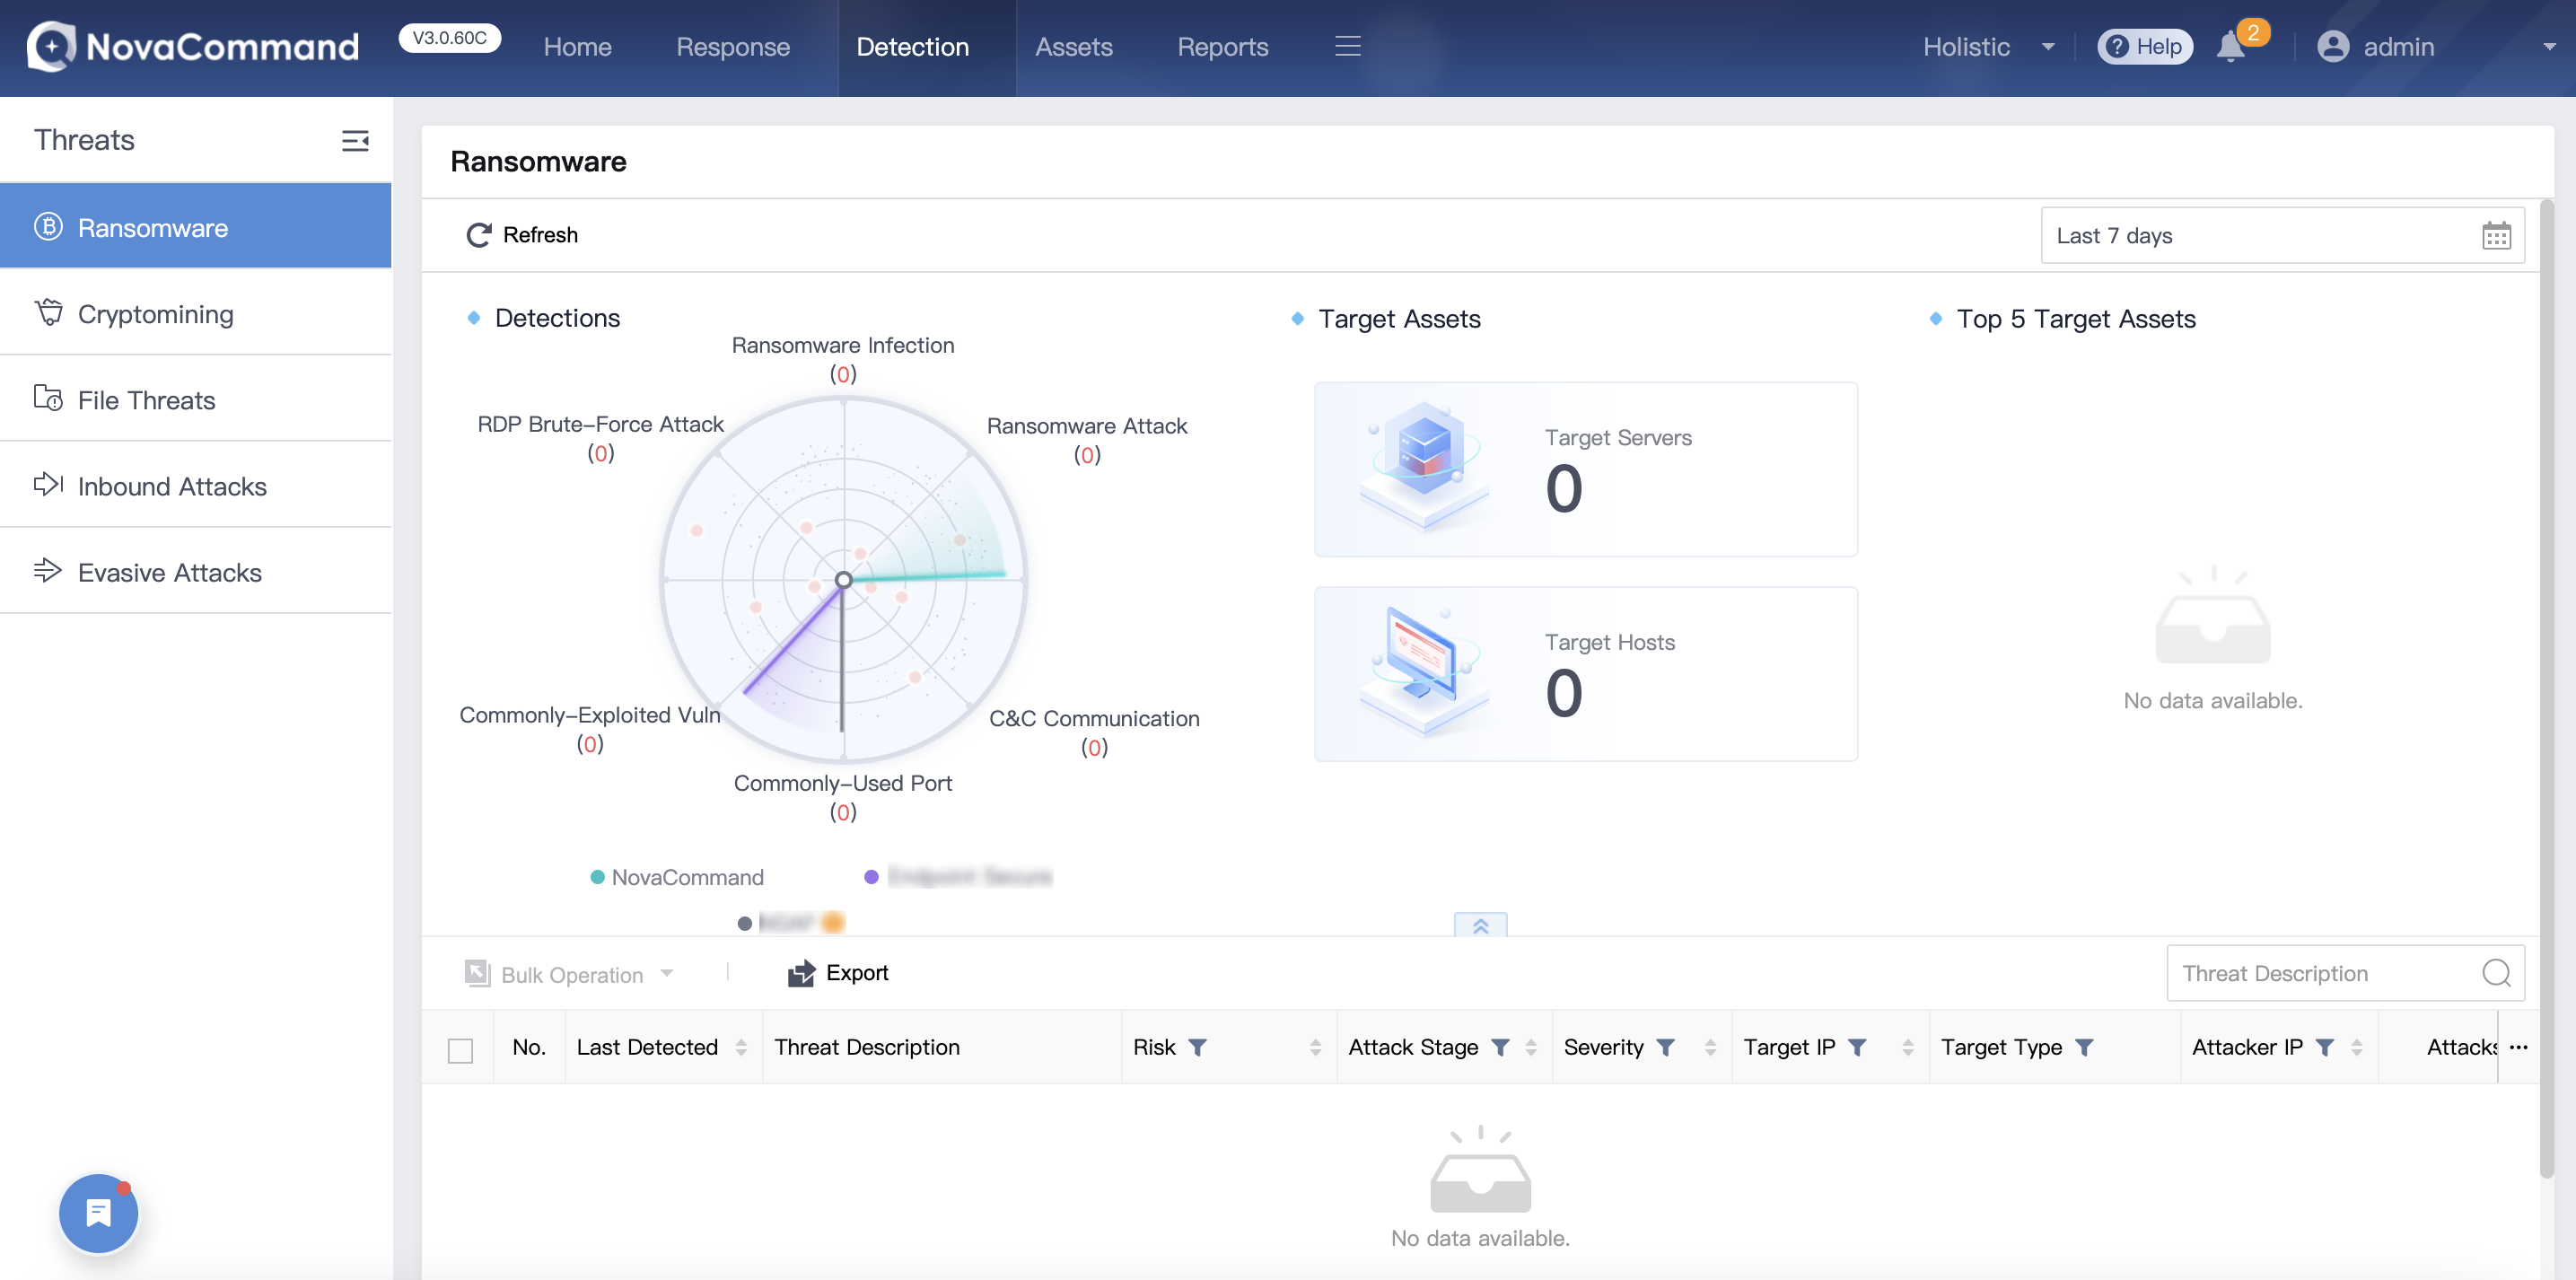Screen dimensions: 2576x1280
Task: Open the floating chat feedback icon
Action: click(98, 1213)
